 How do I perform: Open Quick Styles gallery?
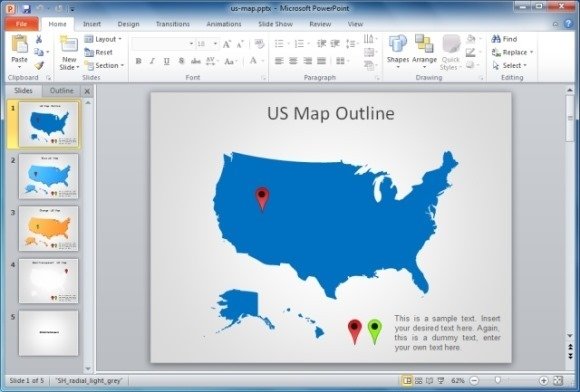(450, 52)
